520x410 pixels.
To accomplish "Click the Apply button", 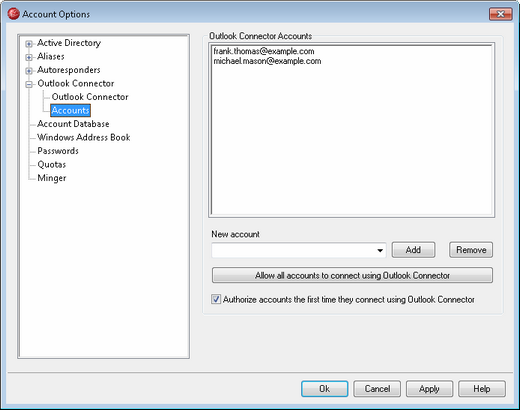I will [429, 389].
